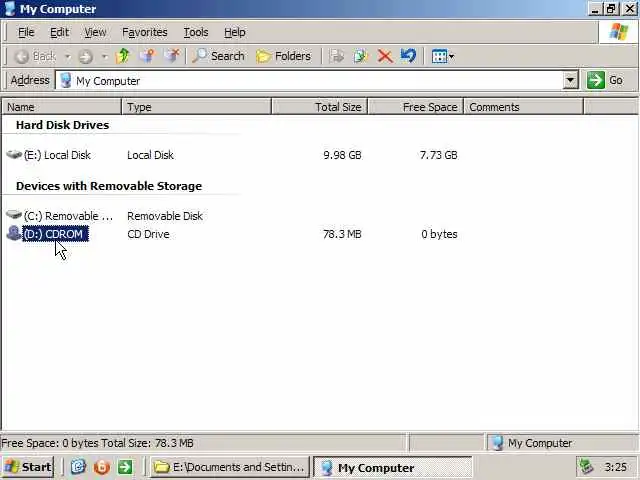640x480 pixels.
Task: Close the My Computer window
Action: coord(630,9)
